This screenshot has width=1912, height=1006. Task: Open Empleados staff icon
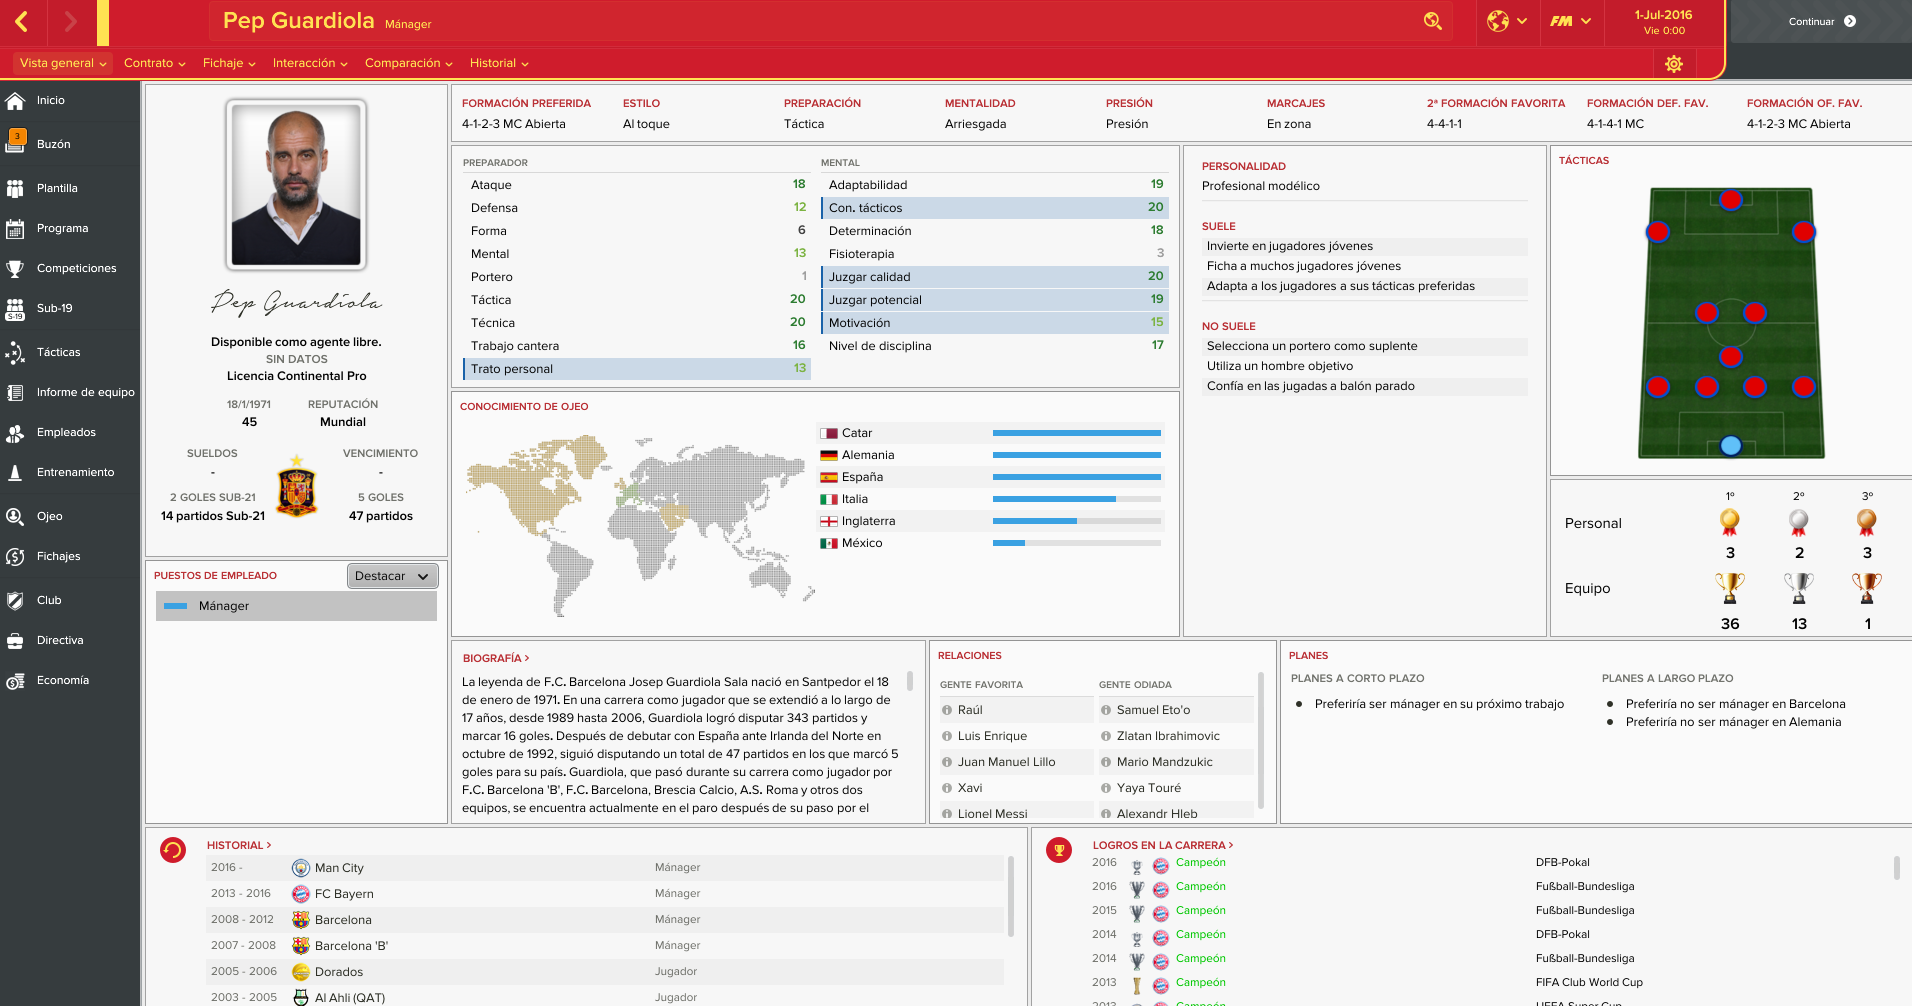point(15,433)
